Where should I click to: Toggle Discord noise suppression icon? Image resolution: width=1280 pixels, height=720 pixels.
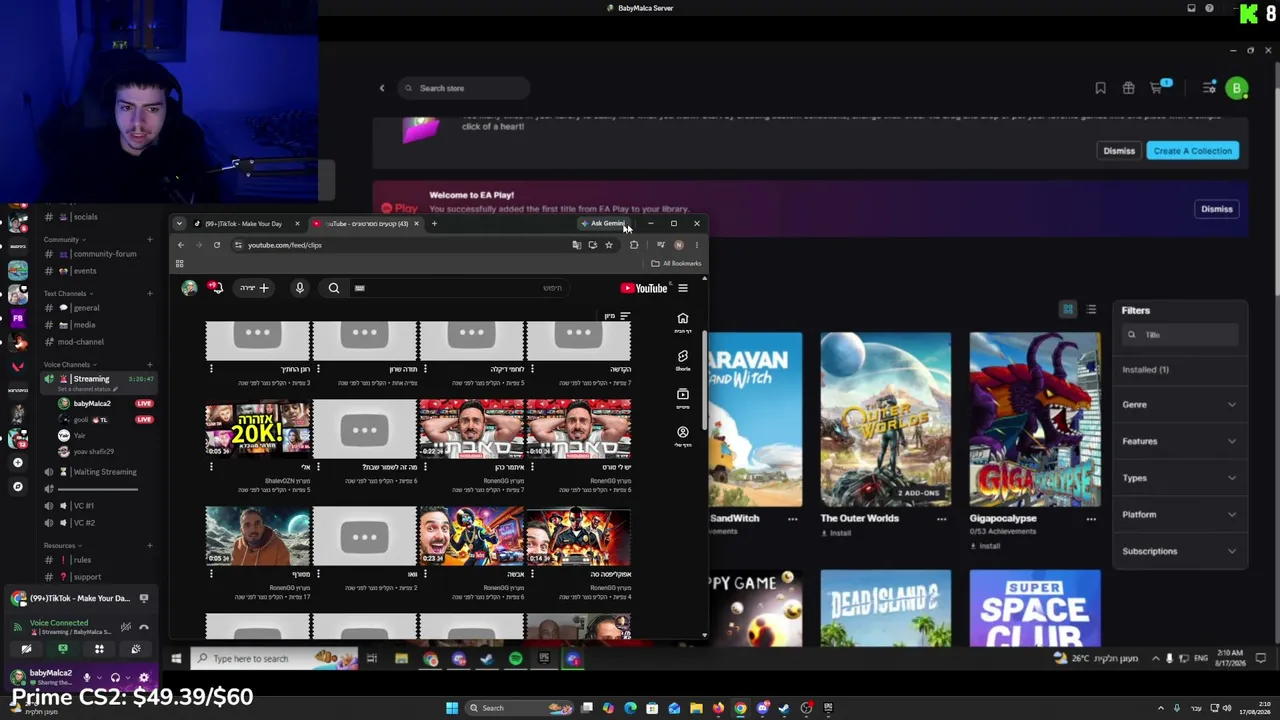pos(126,627)
